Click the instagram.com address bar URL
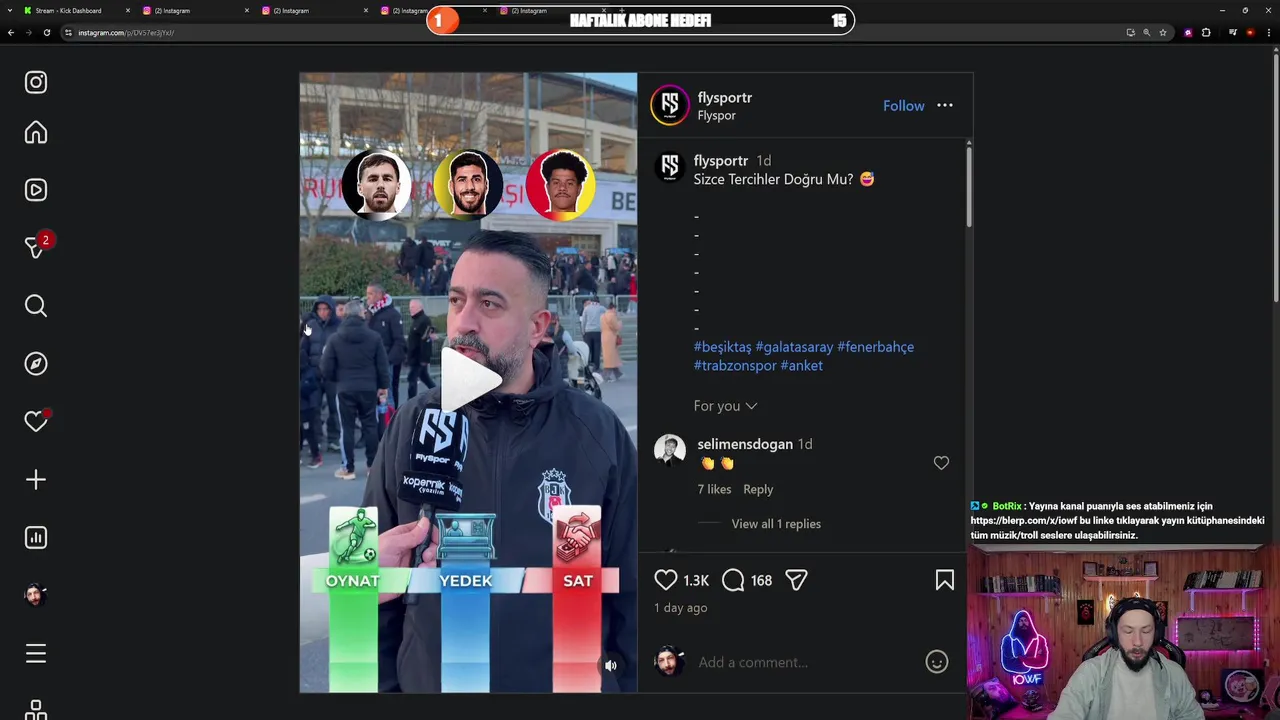This screenshot has width=1280, height=720. (126, 33)
